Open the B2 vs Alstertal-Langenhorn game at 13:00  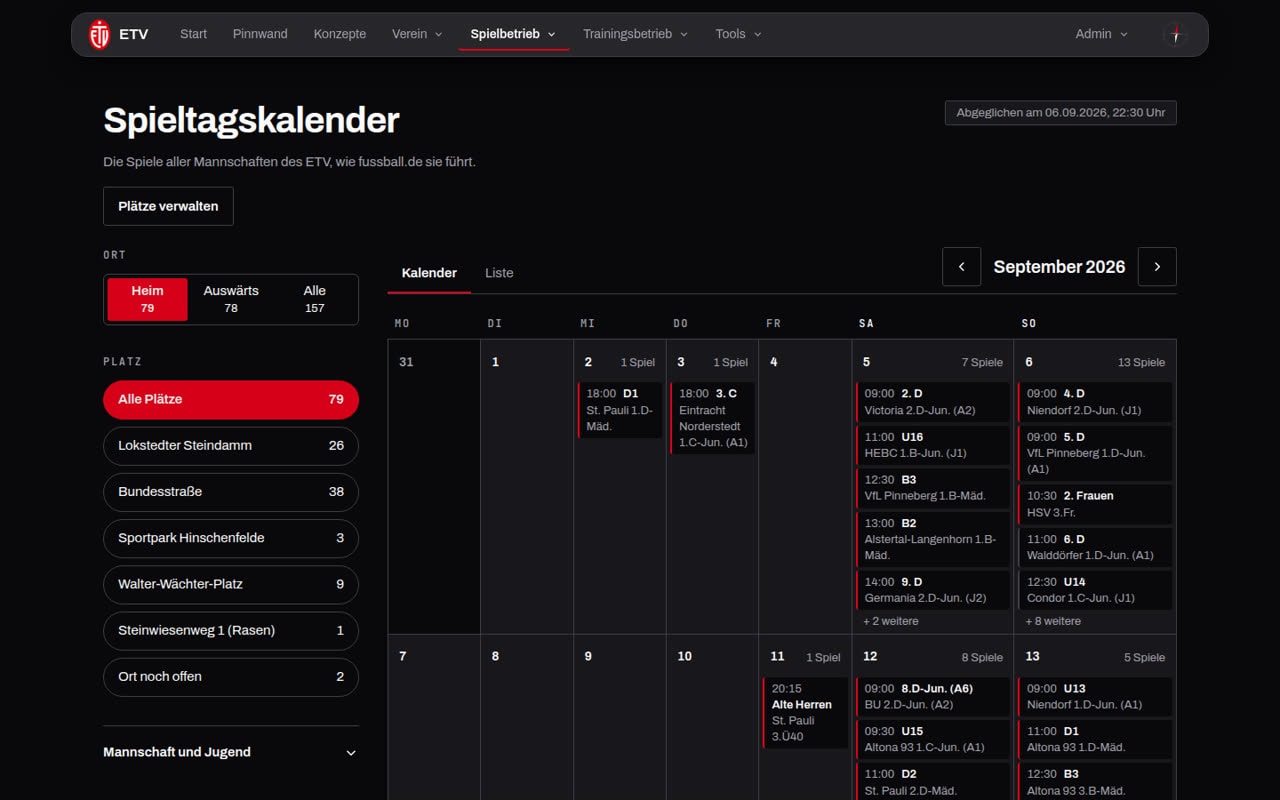click(933, 539)
